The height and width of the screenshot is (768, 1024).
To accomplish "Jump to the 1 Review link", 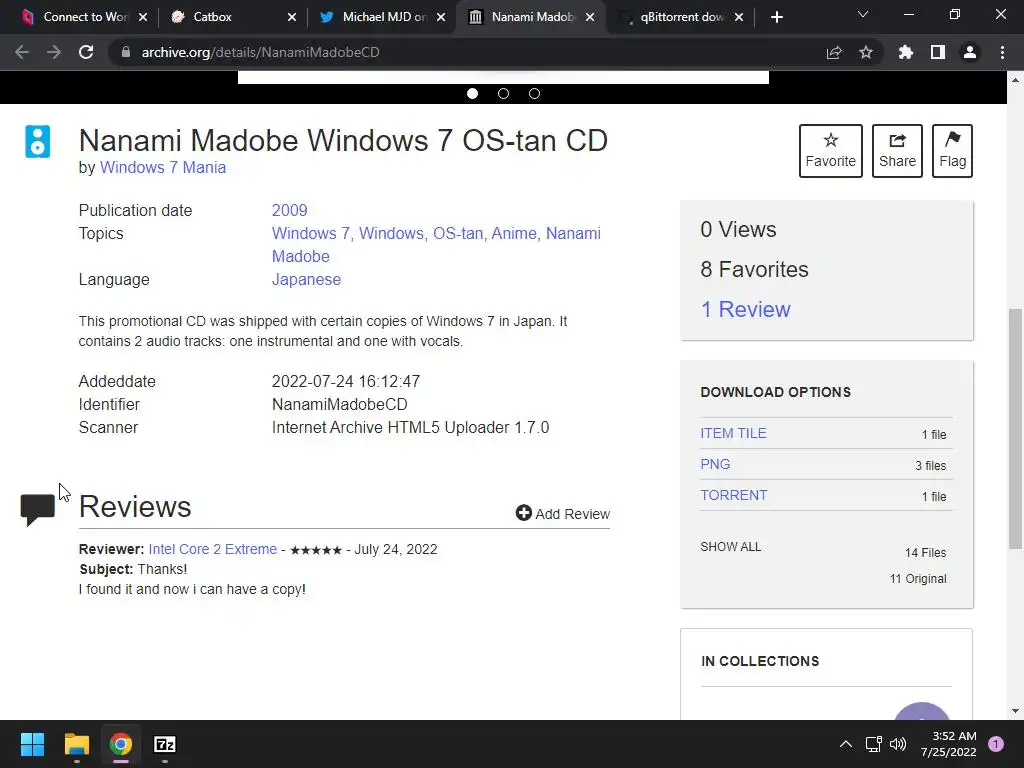I will pyautogui.click(x=745, y=309).
